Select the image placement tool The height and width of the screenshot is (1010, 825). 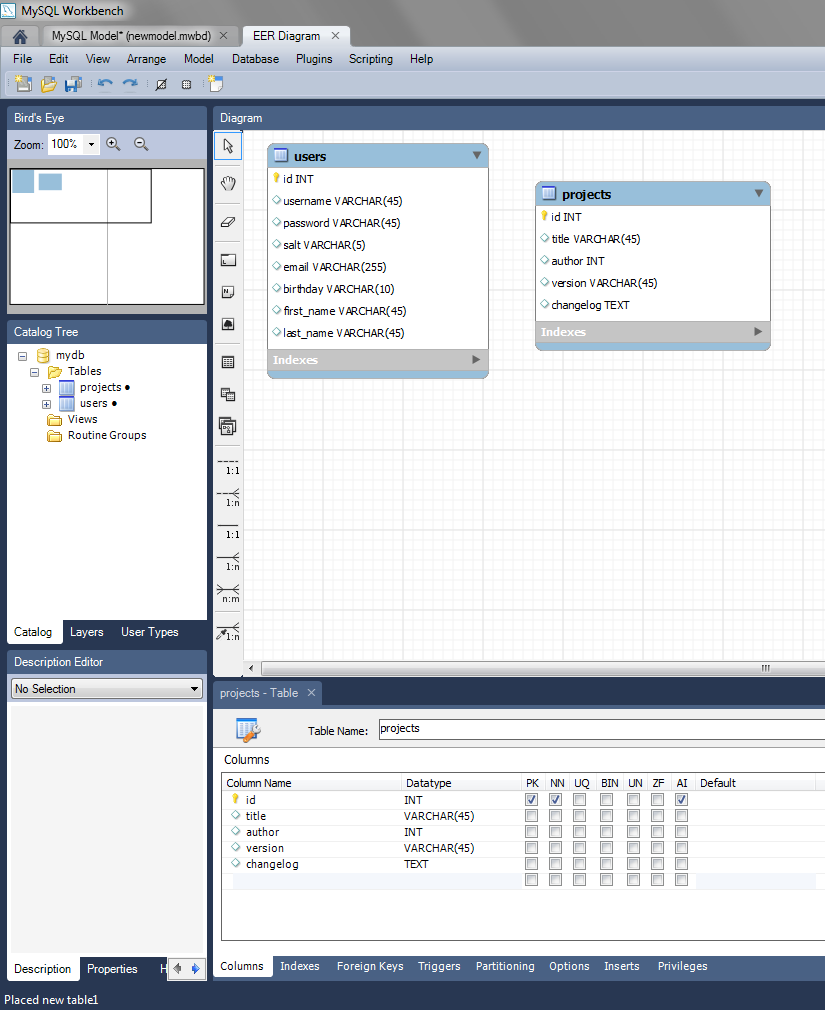pyautogui.click(x=228, y=324)
